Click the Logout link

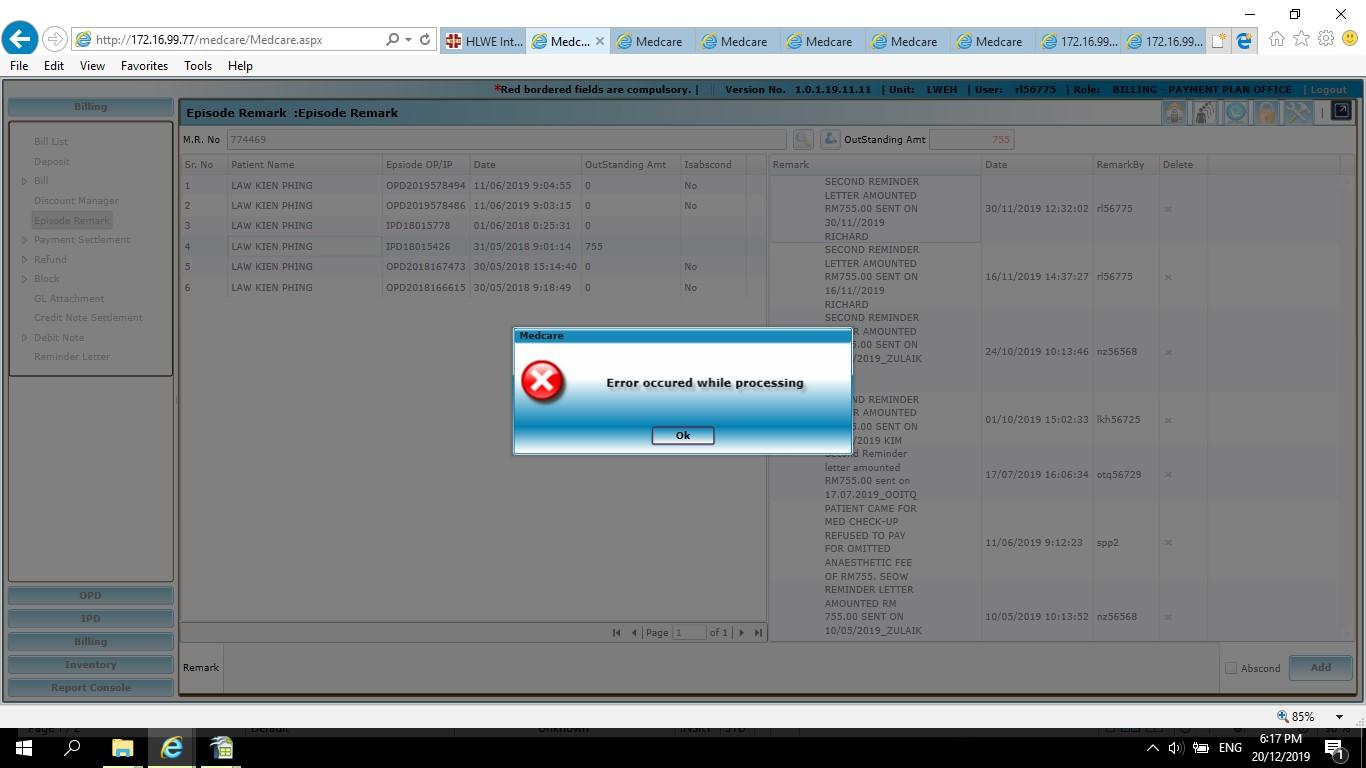pos(1328,89)
